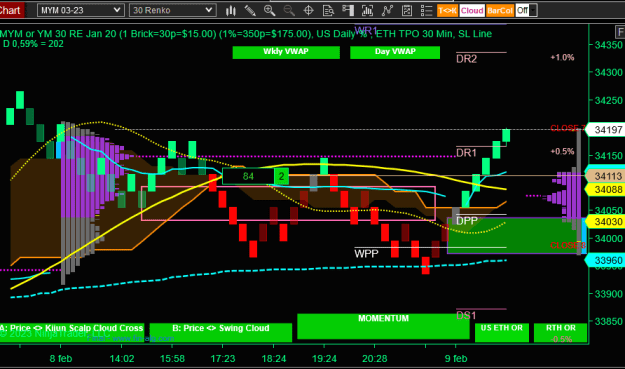The height and width of the screenshot is (369, 625).
Task: Click the cyan 33960 price marker
Action: tap(605, 260)
